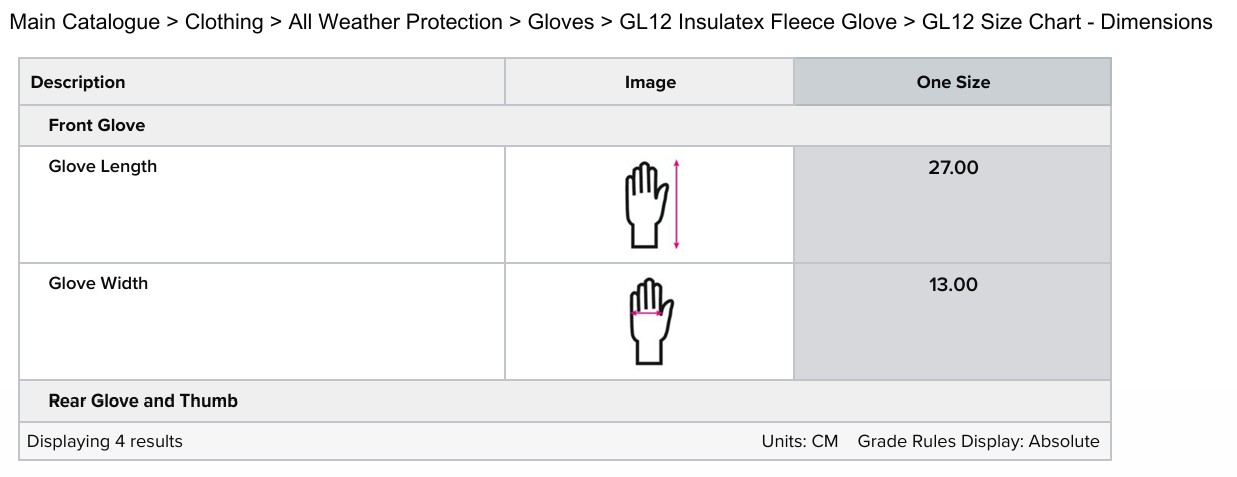Click the glove width diagram icon
This screenshot has width=1237, height=477.
click(650, 321)
